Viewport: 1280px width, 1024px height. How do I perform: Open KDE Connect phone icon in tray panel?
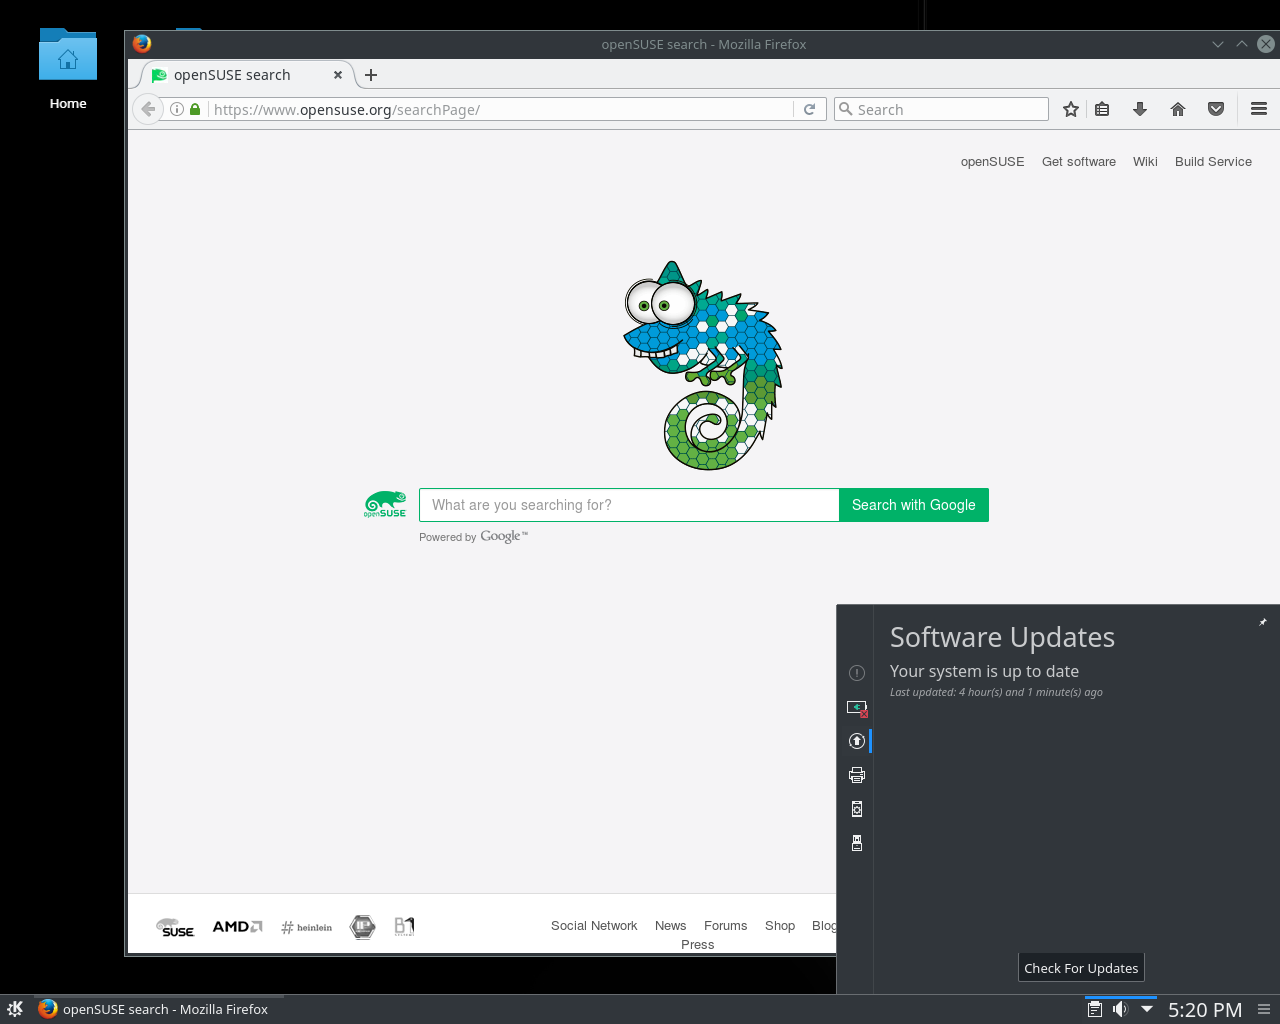pyautogui.click(x=857, y=809)
